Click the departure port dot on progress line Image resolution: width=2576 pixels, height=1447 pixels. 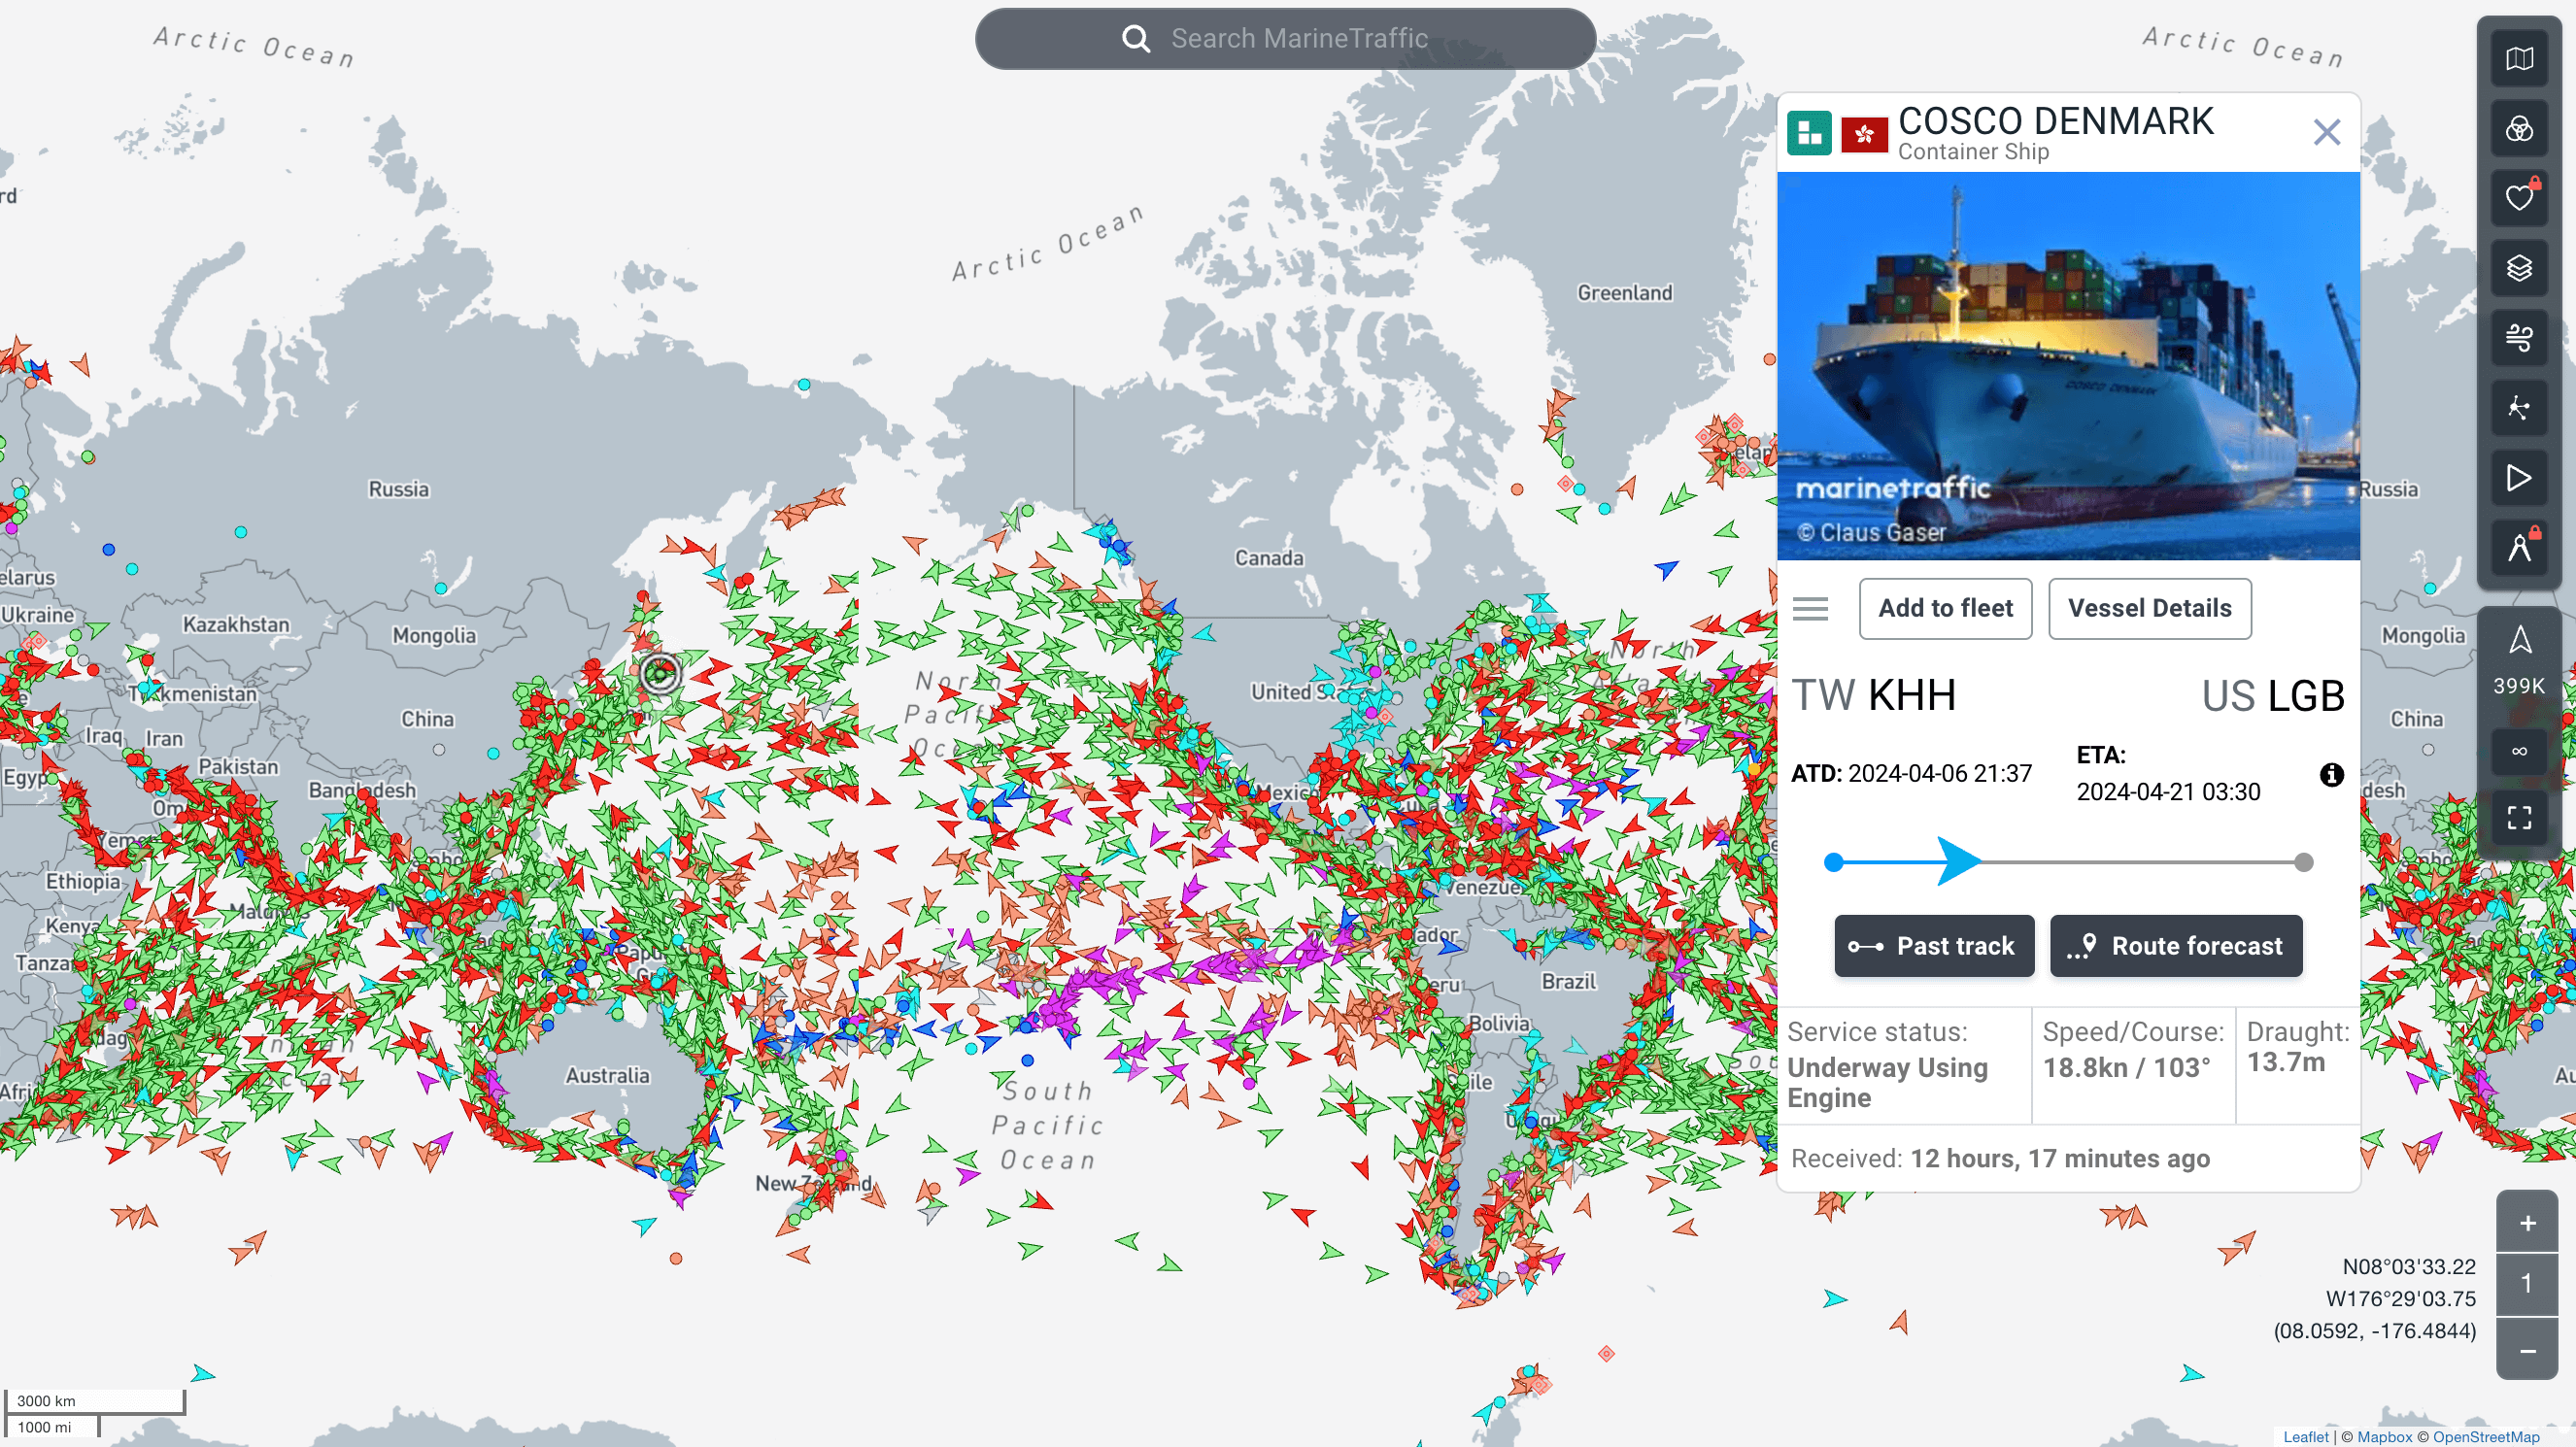click(x=1833, y=862)
